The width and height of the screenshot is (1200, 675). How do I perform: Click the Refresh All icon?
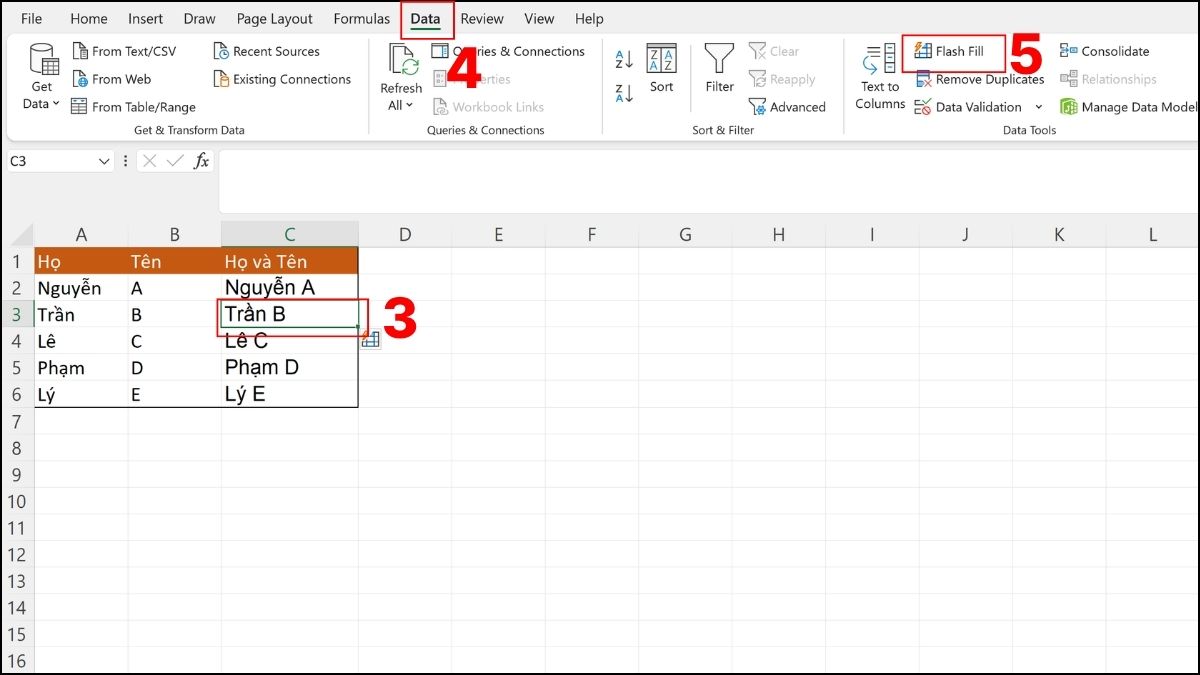[402, 58]
